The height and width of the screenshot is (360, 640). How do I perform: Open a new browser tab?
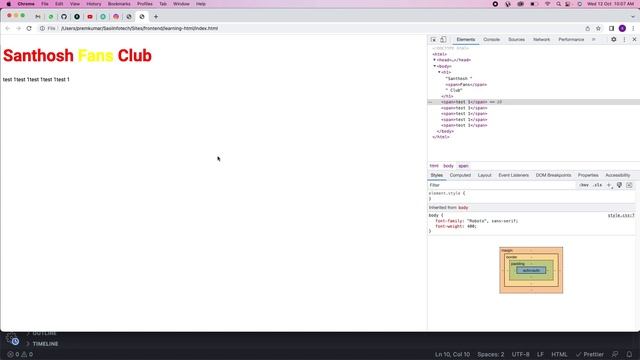[156, 17]
